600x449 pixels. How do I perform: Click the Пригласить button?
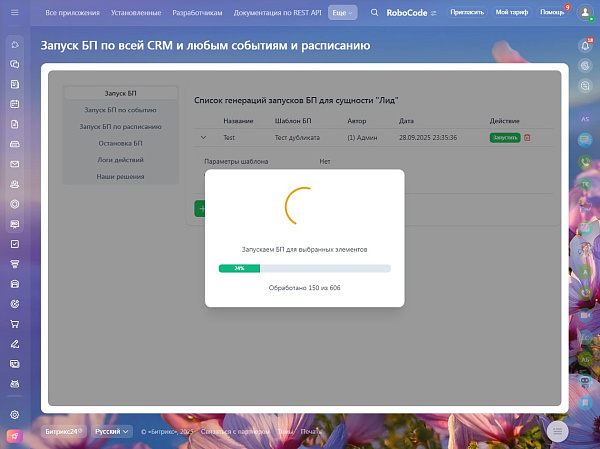pos(467,12)
